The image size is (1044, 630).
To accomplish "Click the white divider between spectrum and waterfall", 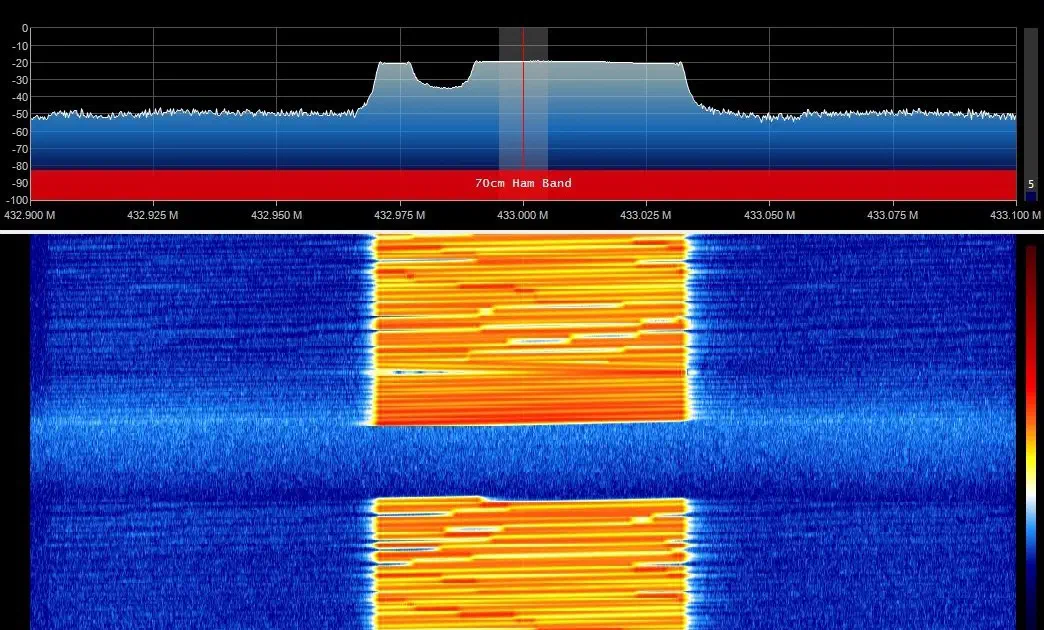I will [x=522, y=231].
